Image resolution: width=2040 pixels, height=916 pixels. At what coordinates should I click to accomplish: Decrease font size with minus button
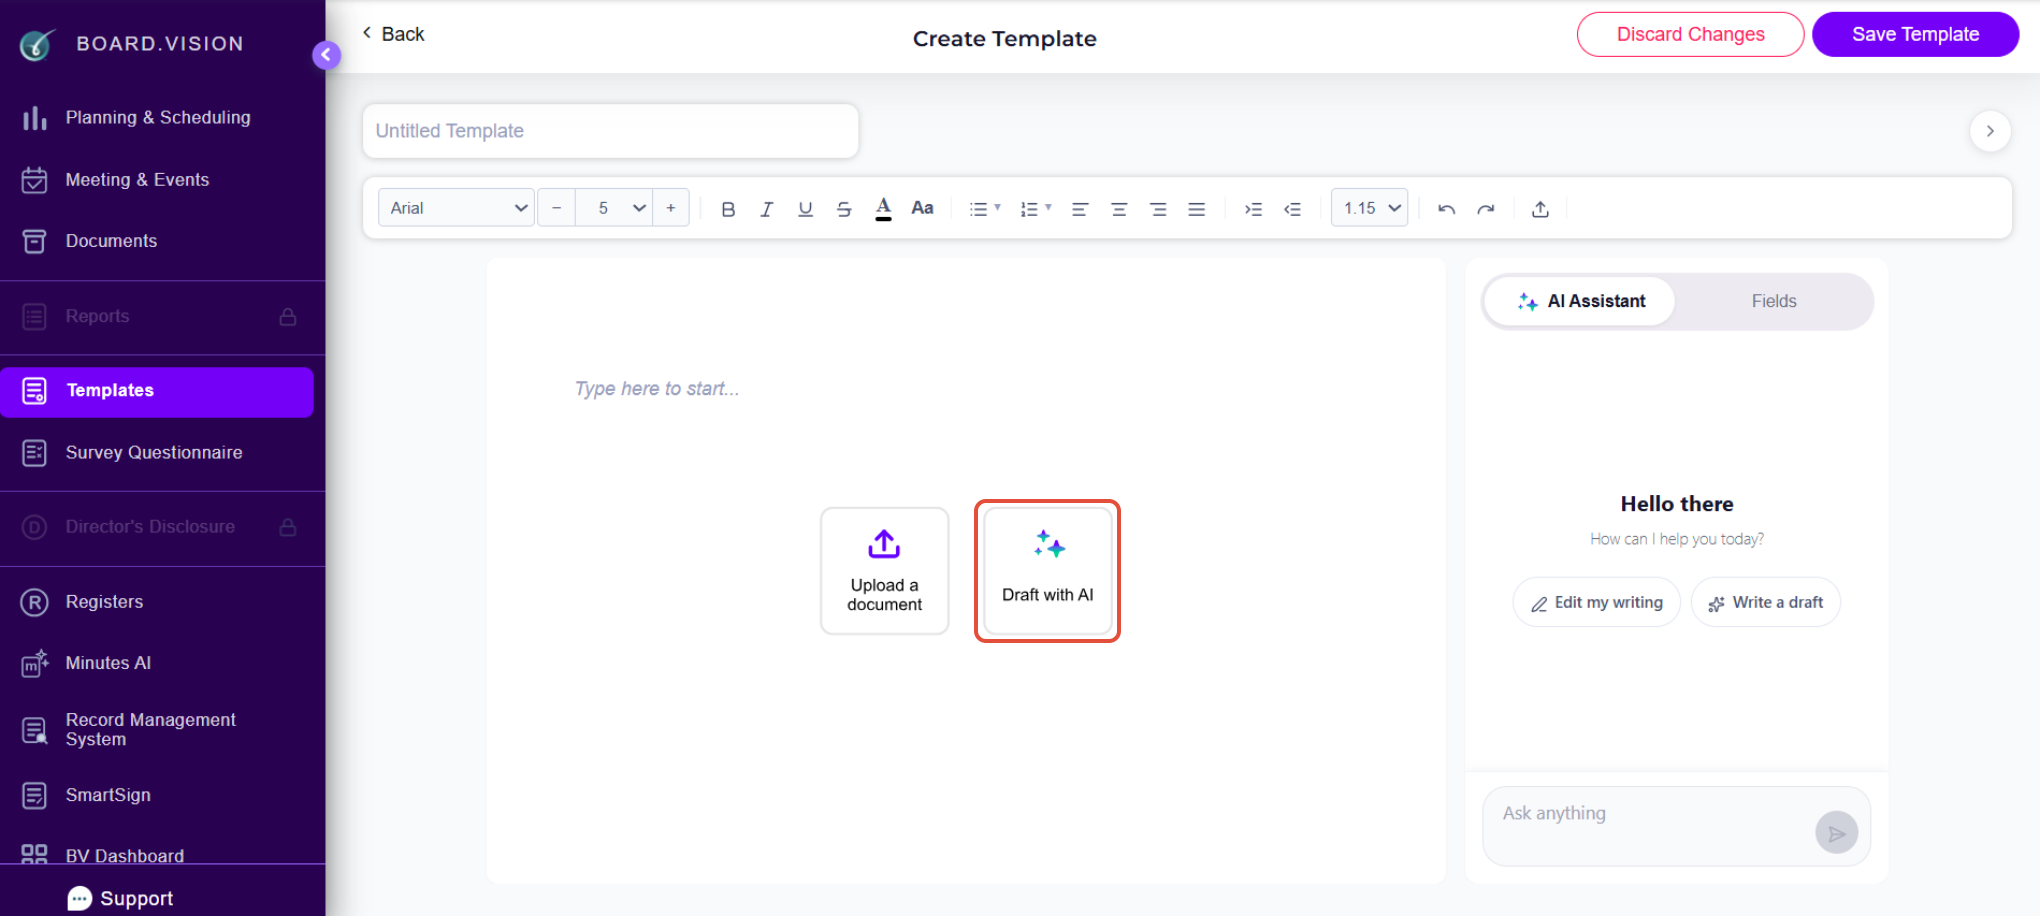pyautogui.click(x=557, y=208)
